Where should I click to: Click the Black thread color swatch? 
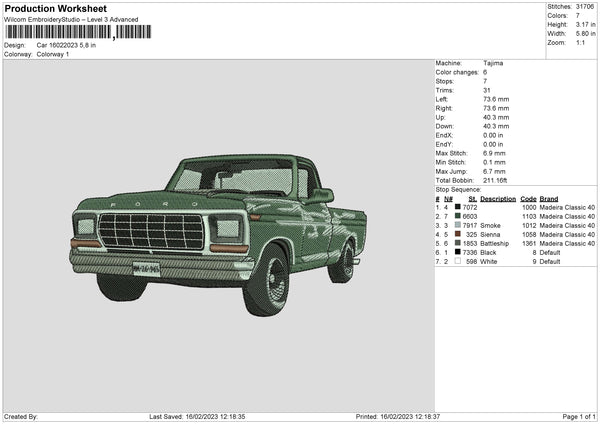tap(458, 252)
